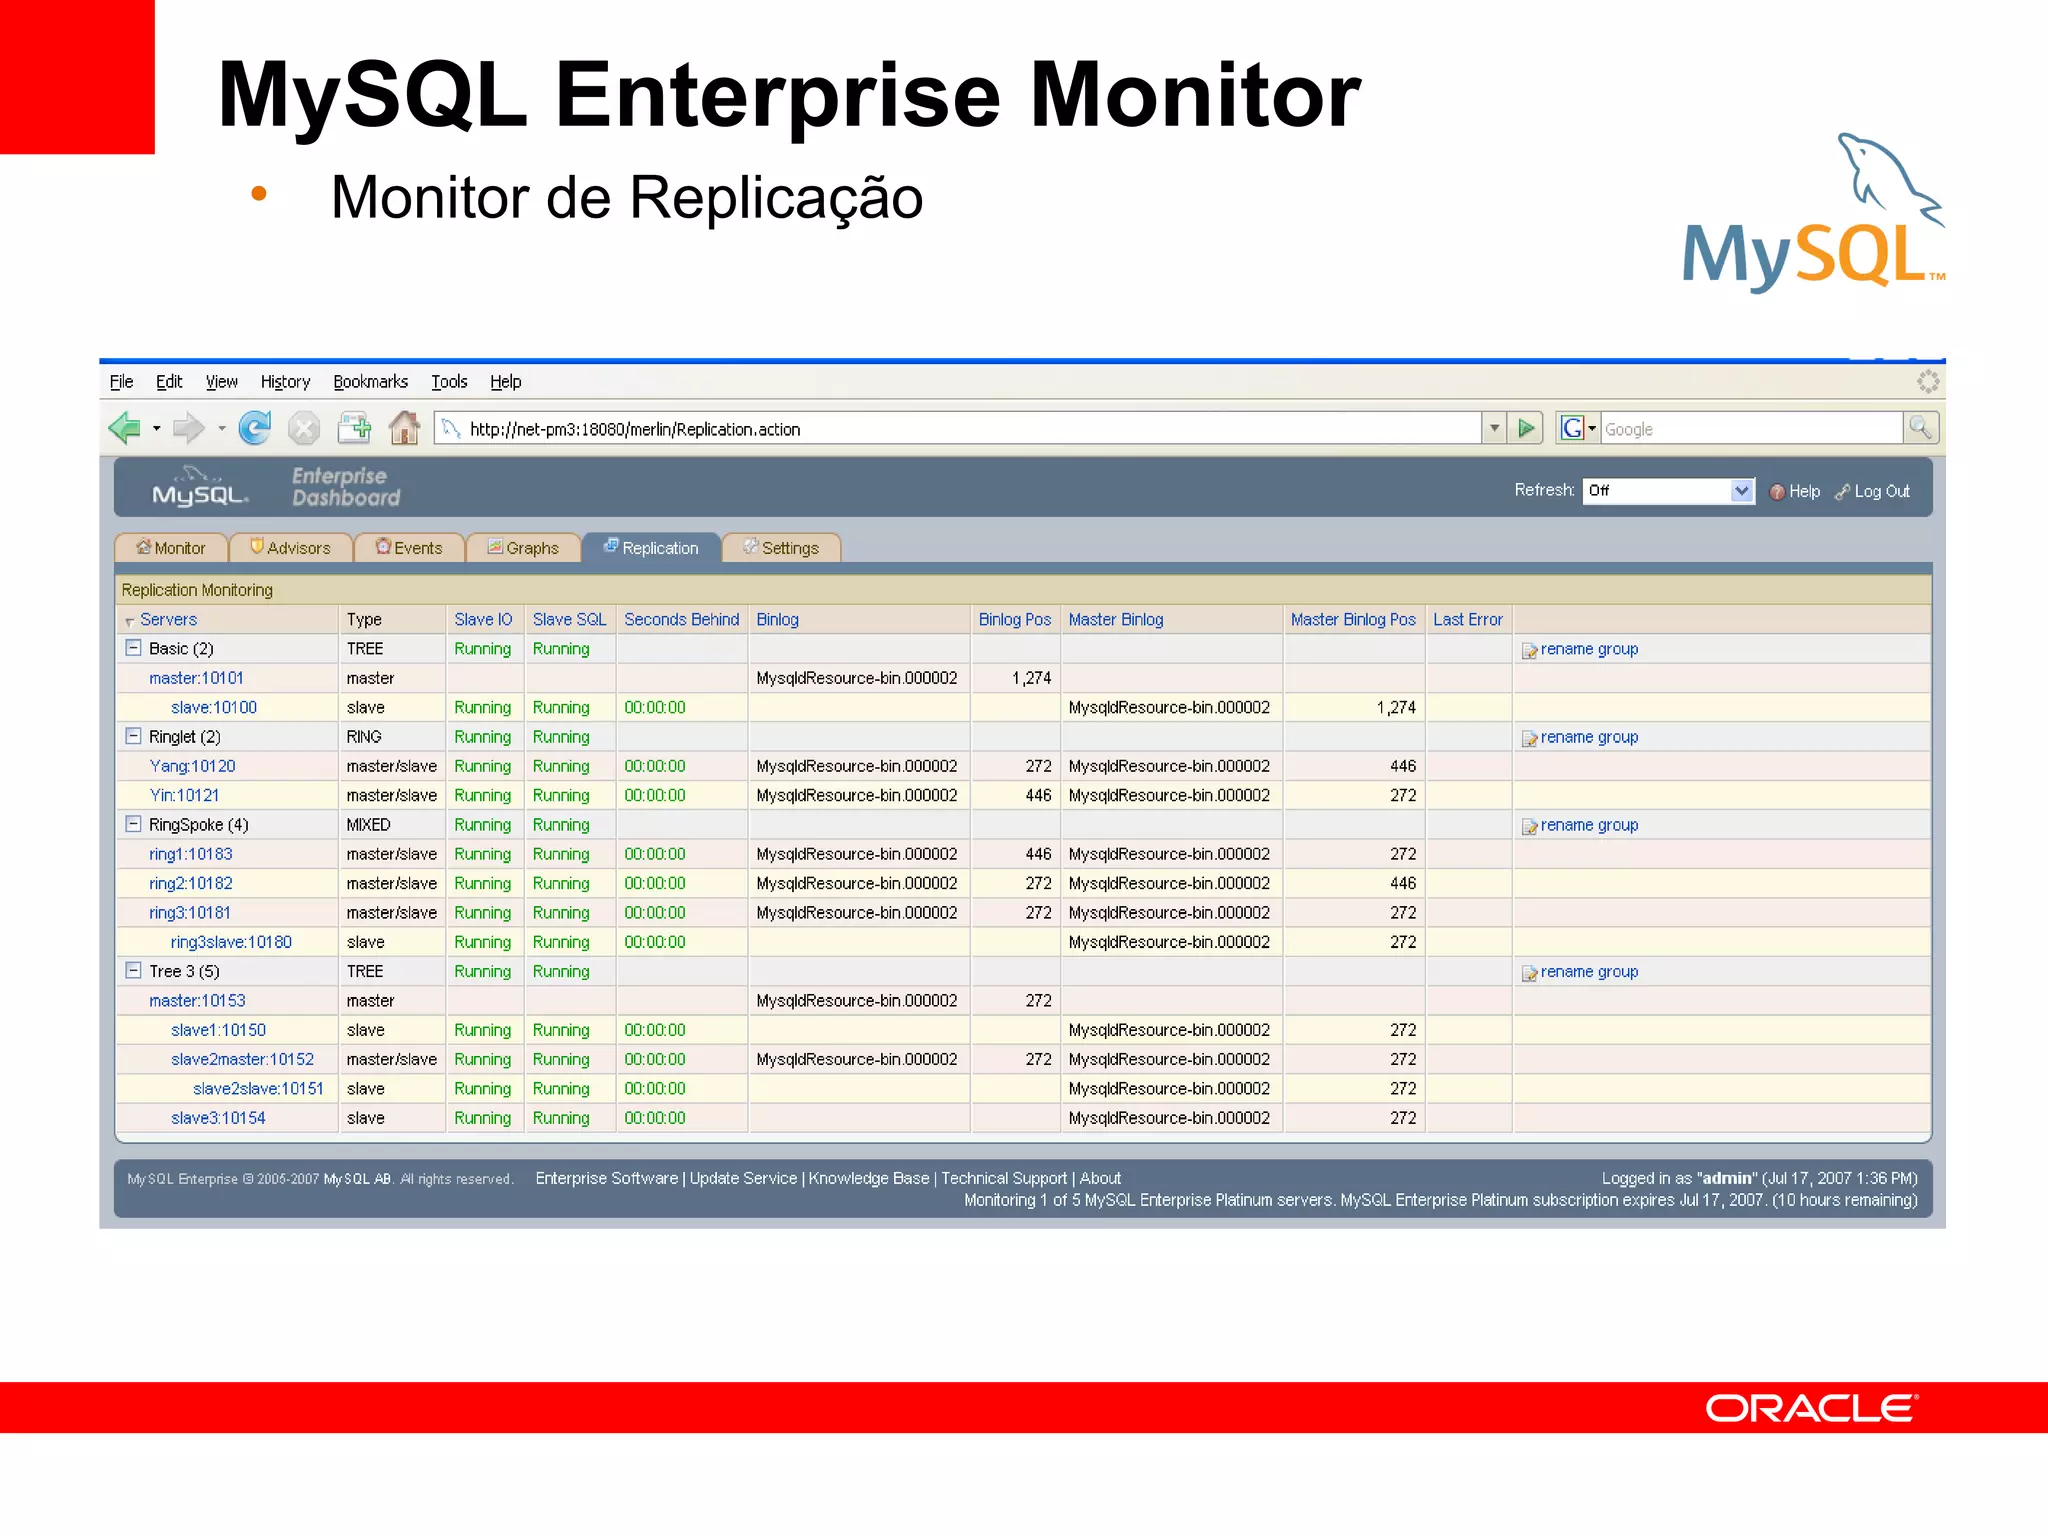The width and height of the screenshot is (2048, 1536).
Task: Click the browser address bar URL
Action: pyautogui.click(x=958, y=429)
